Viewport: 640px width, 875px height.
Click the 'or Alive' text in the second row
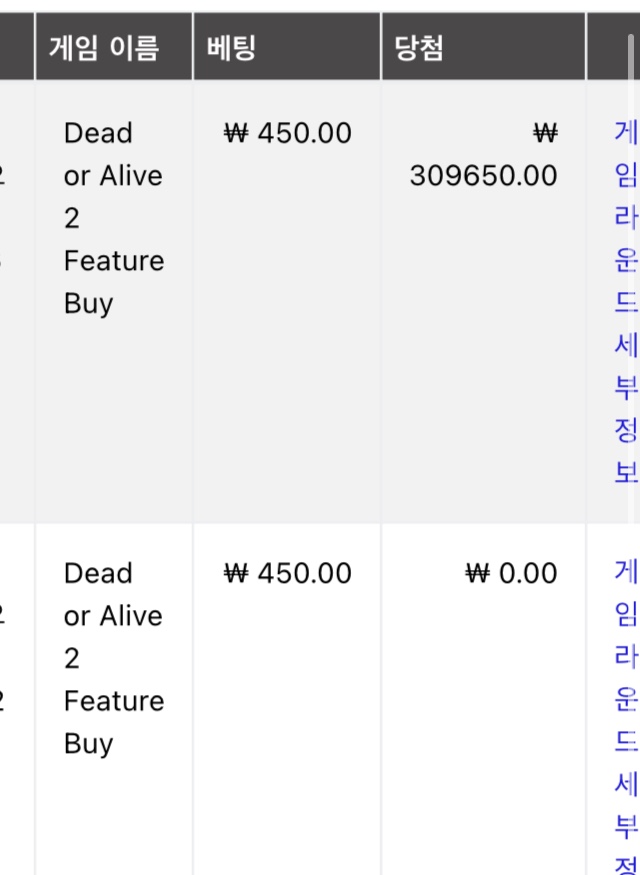[x=113, y=616]
